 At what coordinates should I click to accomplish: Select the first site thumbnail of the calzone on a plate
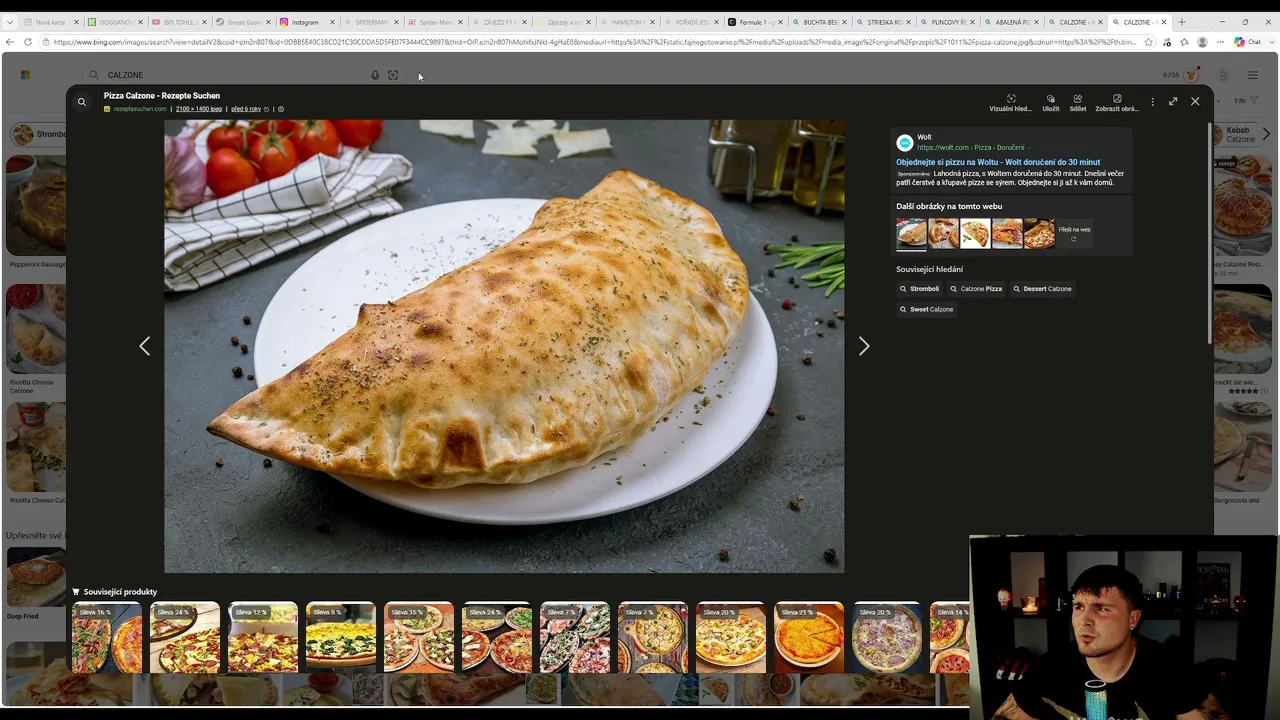911,233
